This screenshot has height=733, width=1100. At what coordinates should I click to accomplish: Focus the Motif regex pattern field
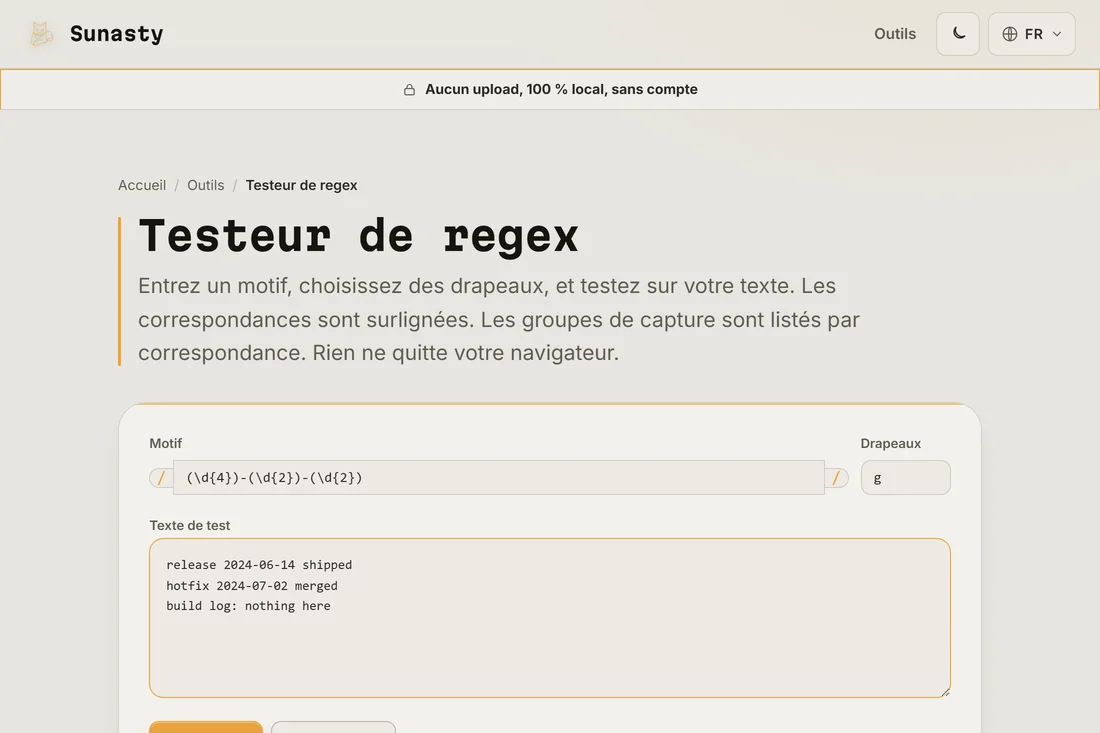(x=499, y=478)
